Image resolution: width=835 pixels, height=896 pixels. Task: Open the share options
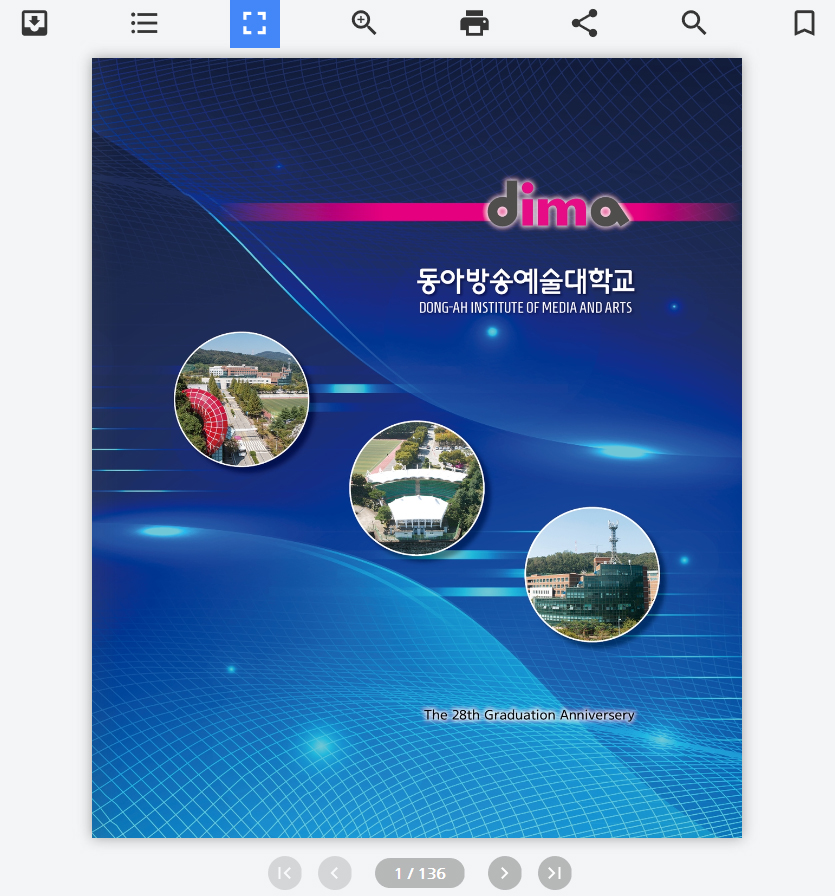(584, 23)
